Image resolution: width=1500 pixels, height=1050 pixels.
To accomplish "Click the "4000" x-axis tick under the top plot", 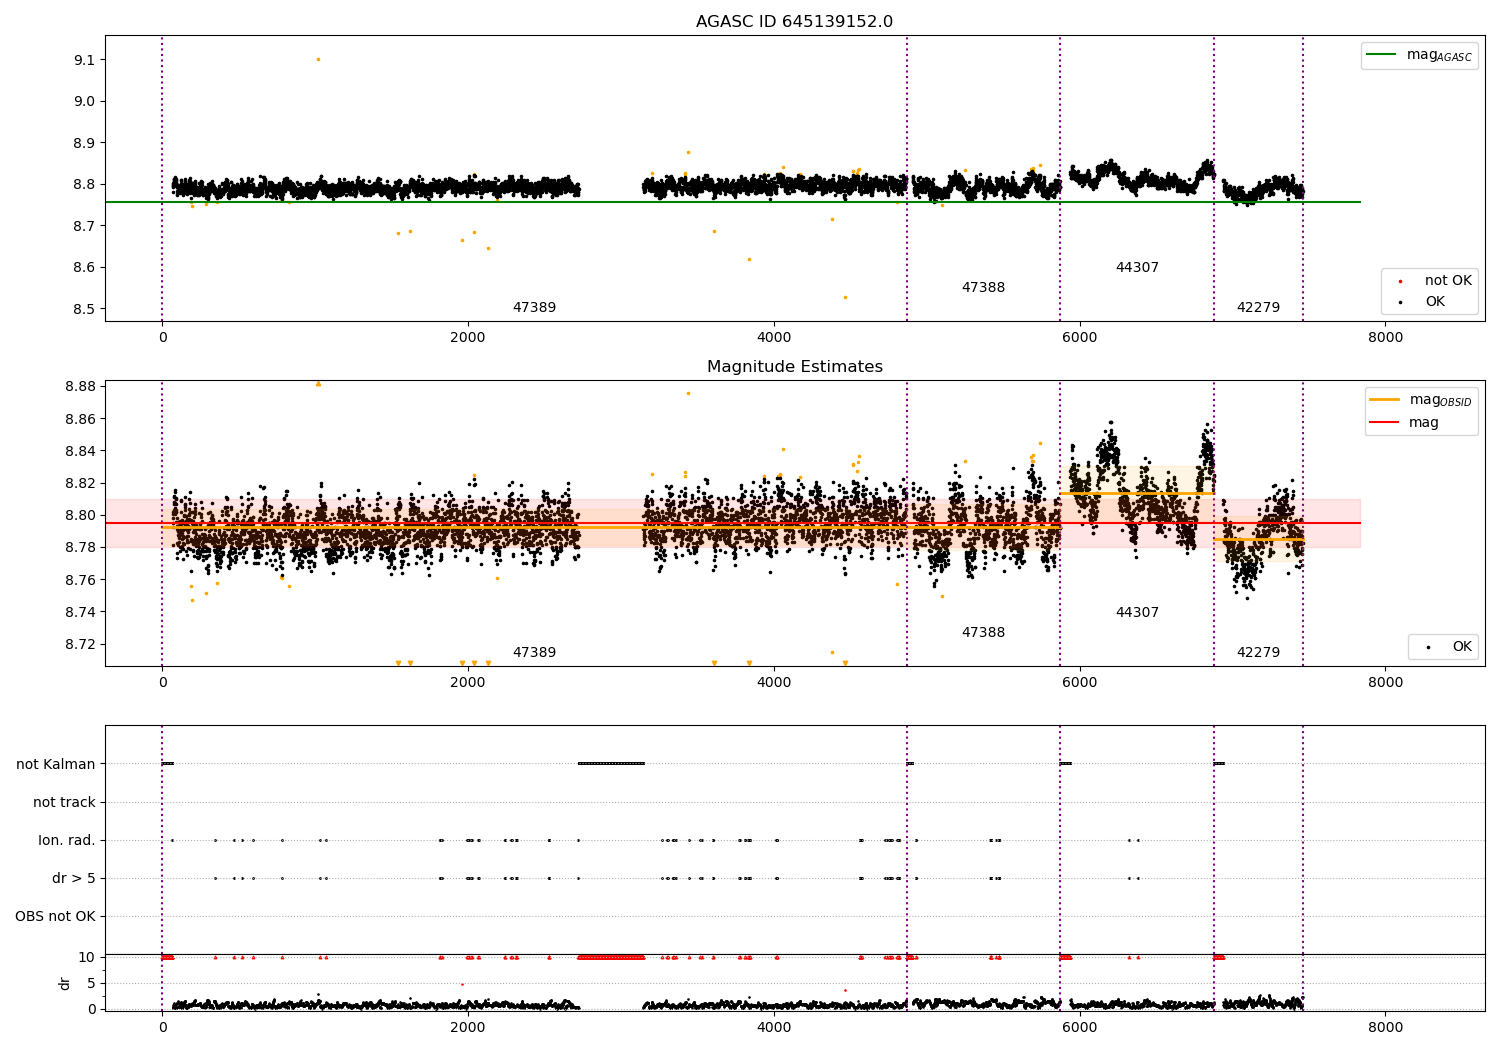I will coord(774,338).
